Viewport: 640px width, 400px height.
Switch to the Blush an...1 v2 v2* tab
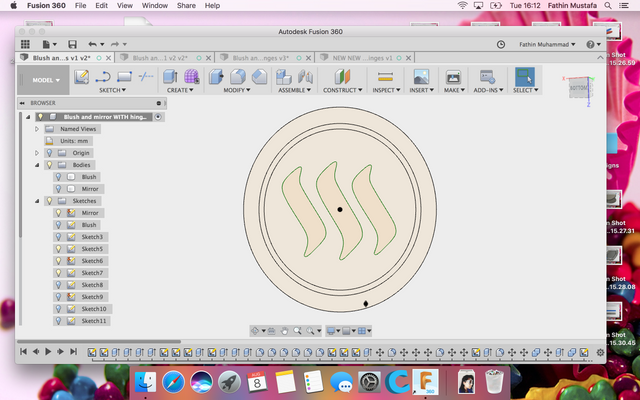(x=160, y=58)
